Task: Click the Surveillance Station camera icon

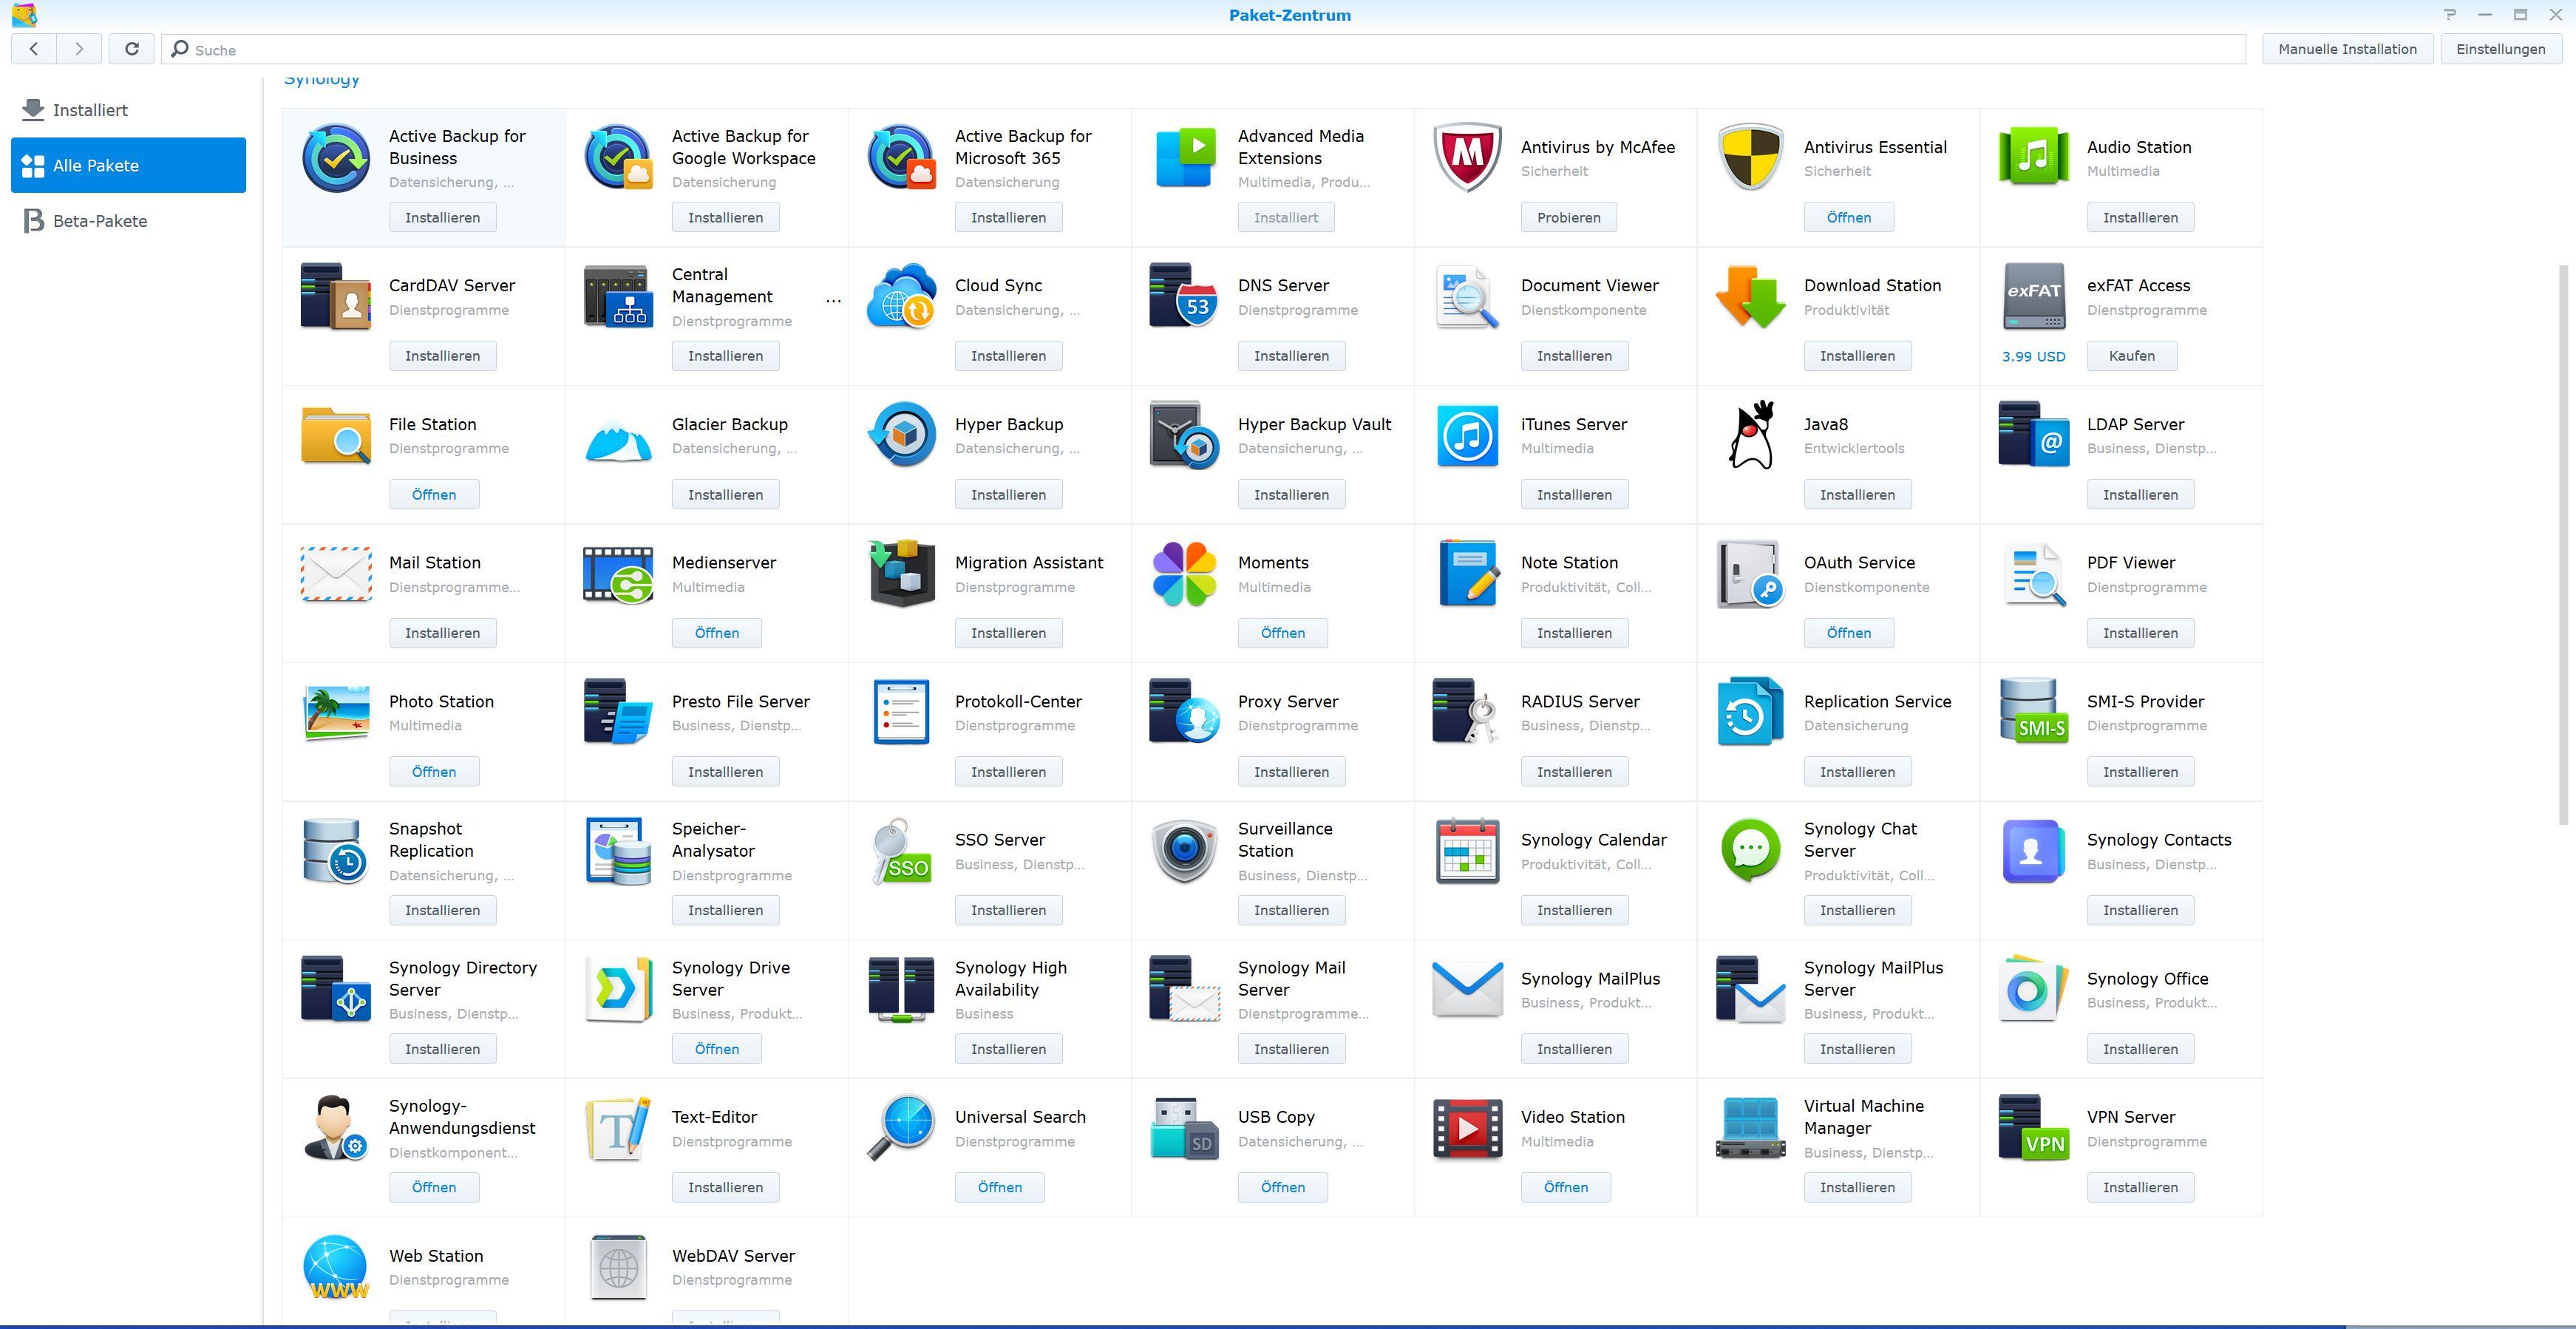Action: click(1184, 851)
